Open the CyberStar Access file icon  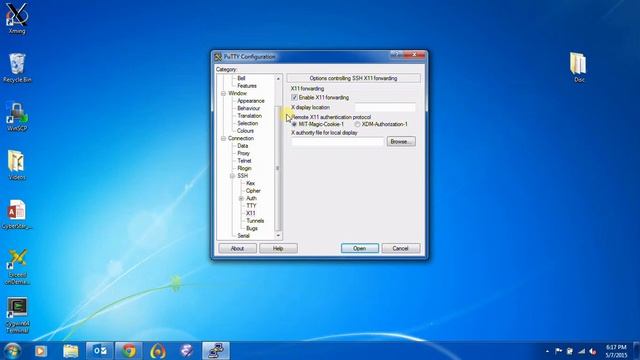tap(17, 214)
